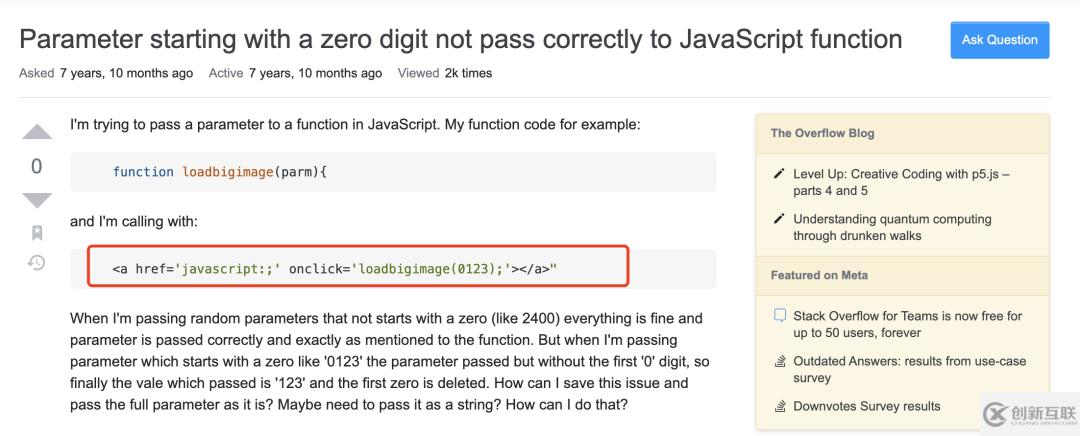
Task: Click the pencil icon beside Level Up post
Action: pyautogui.click(x=780, y=174)
